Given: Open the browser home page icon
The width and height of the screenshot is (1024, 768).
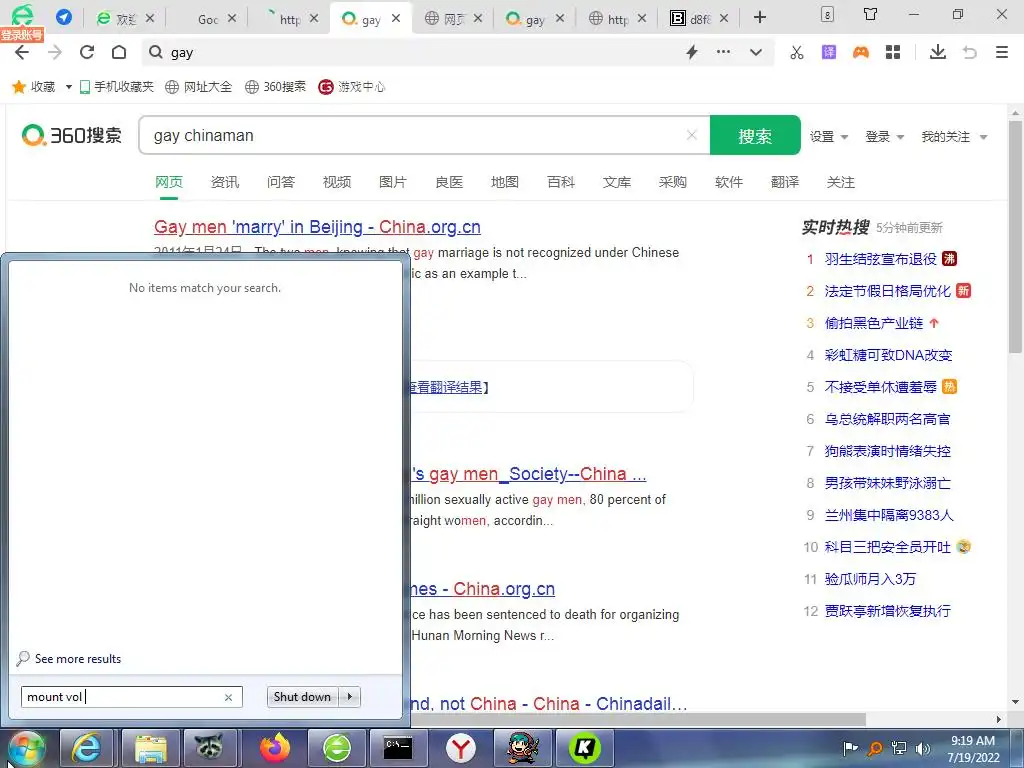Looking at the screenshot, I should [x=119, y=52].
